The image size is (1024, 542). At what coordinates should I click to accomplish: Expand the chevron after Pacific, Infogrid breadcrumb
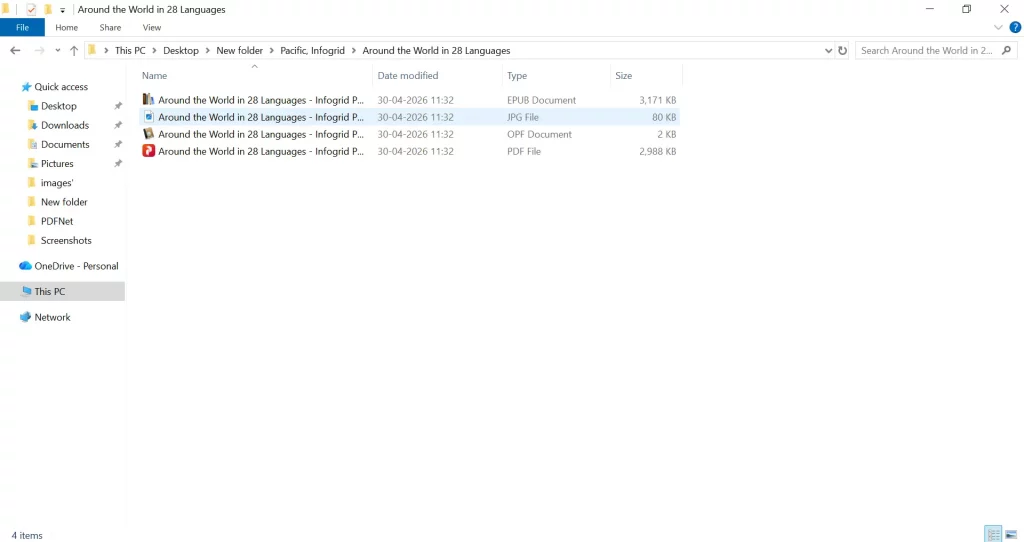coord(353,50)
